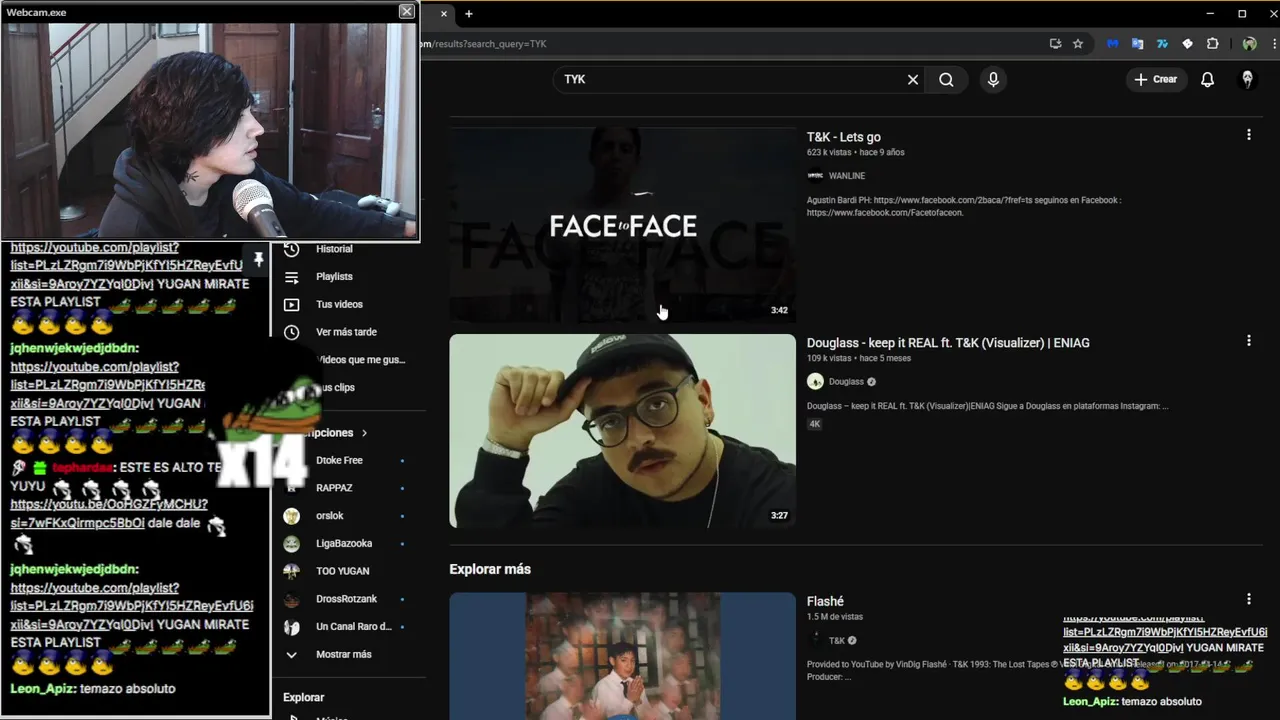This screenshot has width=1280, height=720.
Task: Open the Chrome extensions puzzle icon
Action: pyautogui.click(x=1213, y=44)
